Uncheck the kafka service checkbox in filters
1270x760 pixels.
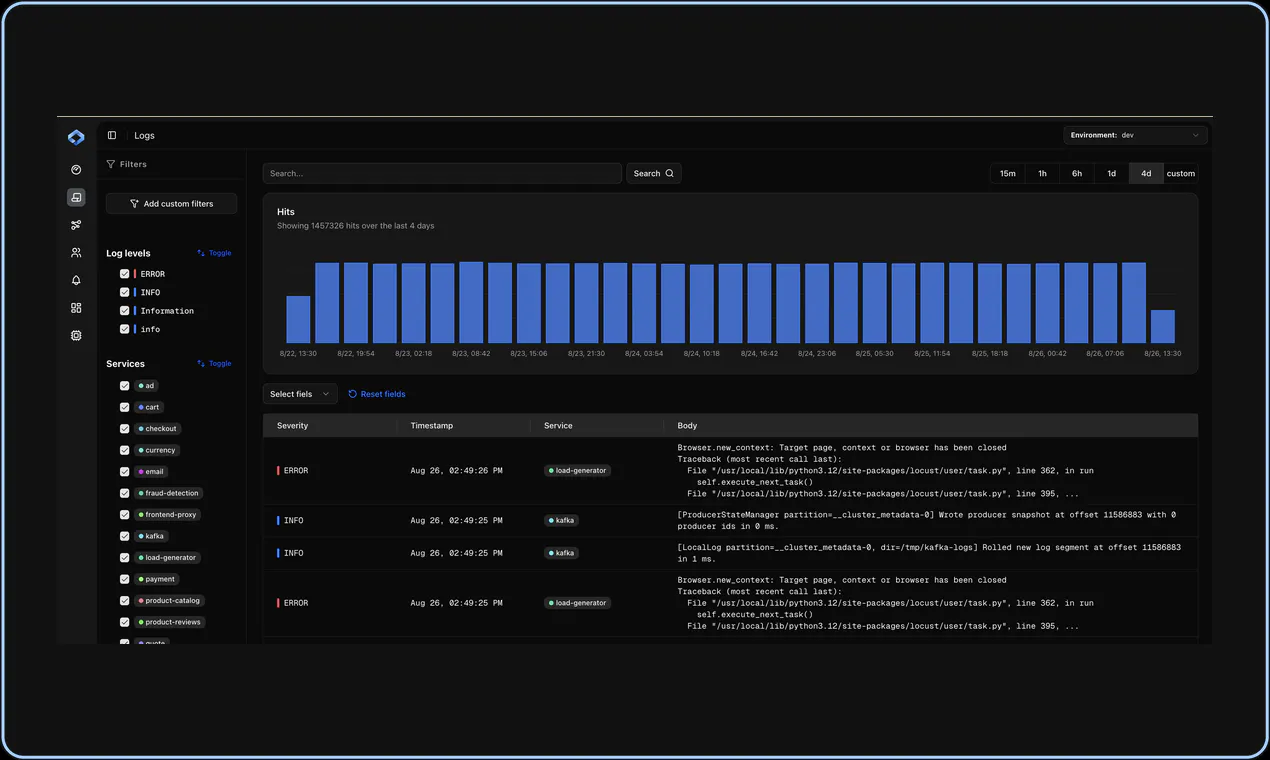point(124,536)
